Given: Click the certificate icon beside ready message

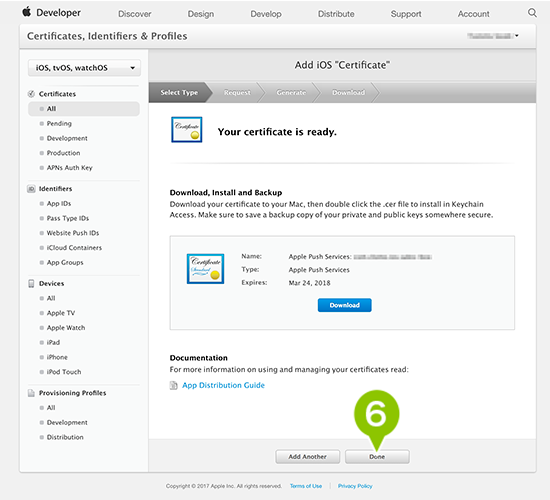Looking at the screenshot, I should click(187, 130).
